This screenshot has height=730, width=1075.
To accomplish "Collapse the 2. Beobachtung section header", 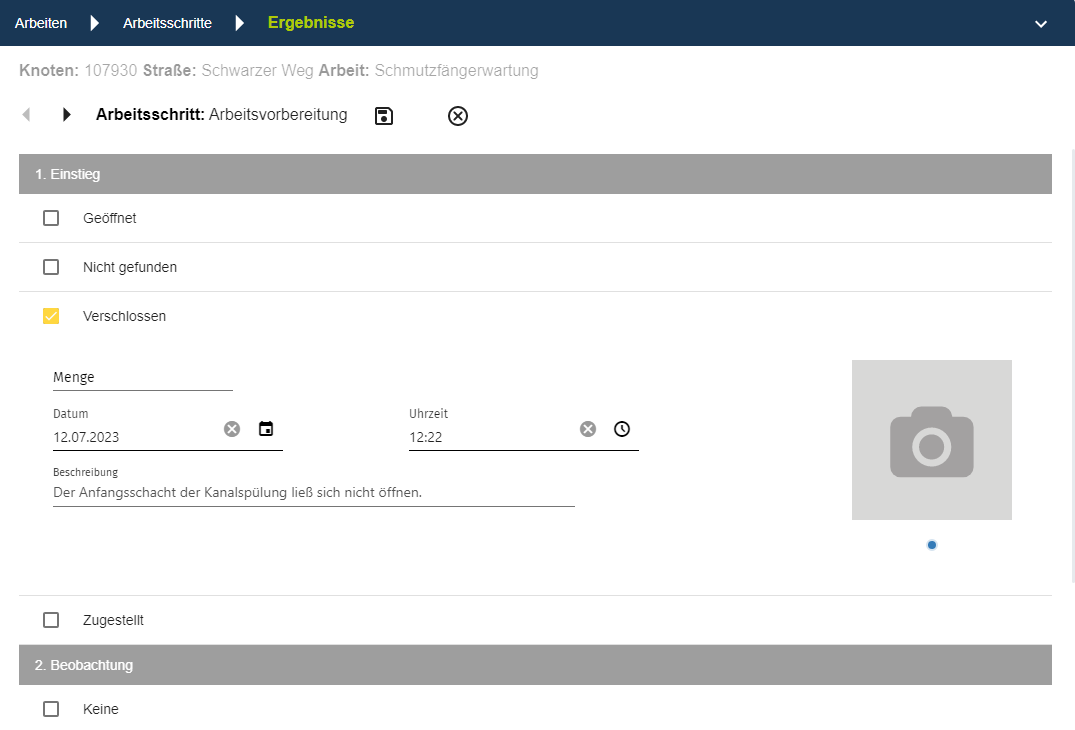I will tap(535, 665).
